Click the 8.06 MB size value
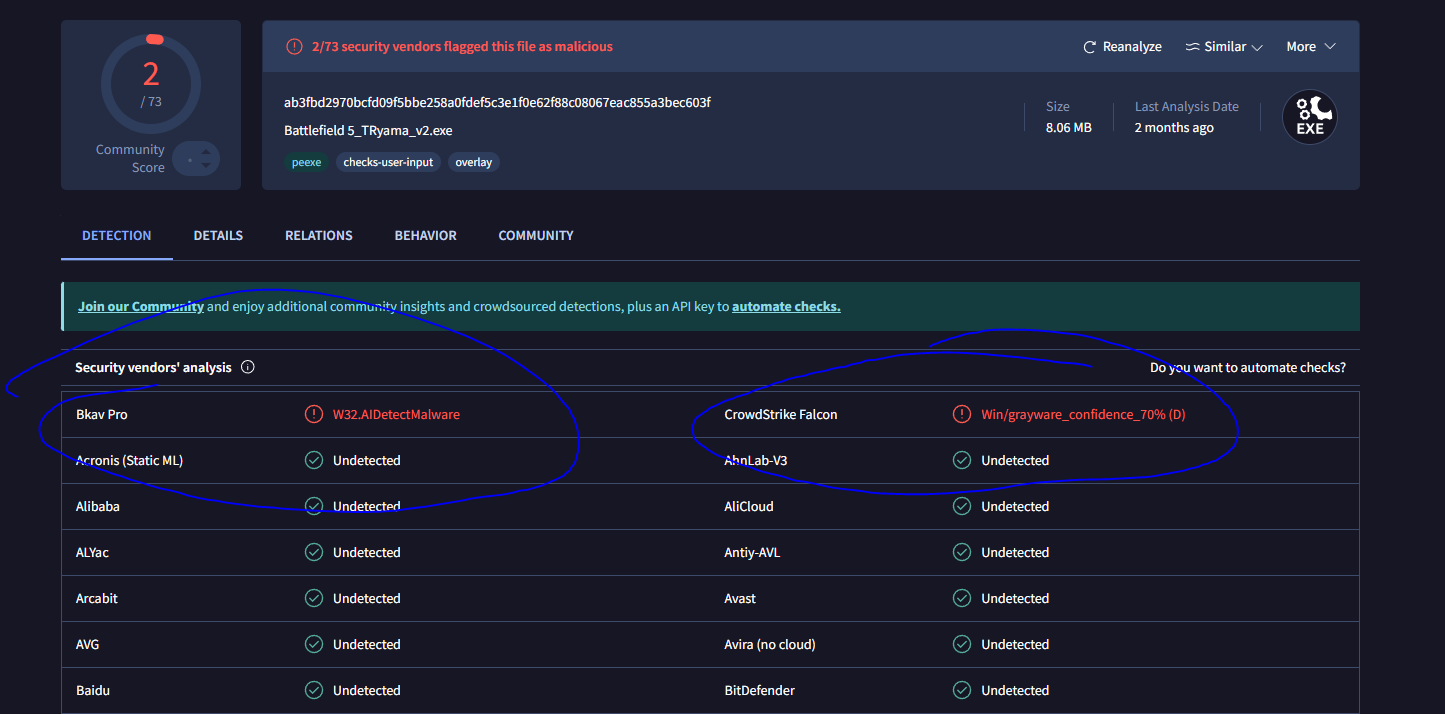Image resolution: width=1445 pixels, height=714 pixels. tap(1068, 128)
